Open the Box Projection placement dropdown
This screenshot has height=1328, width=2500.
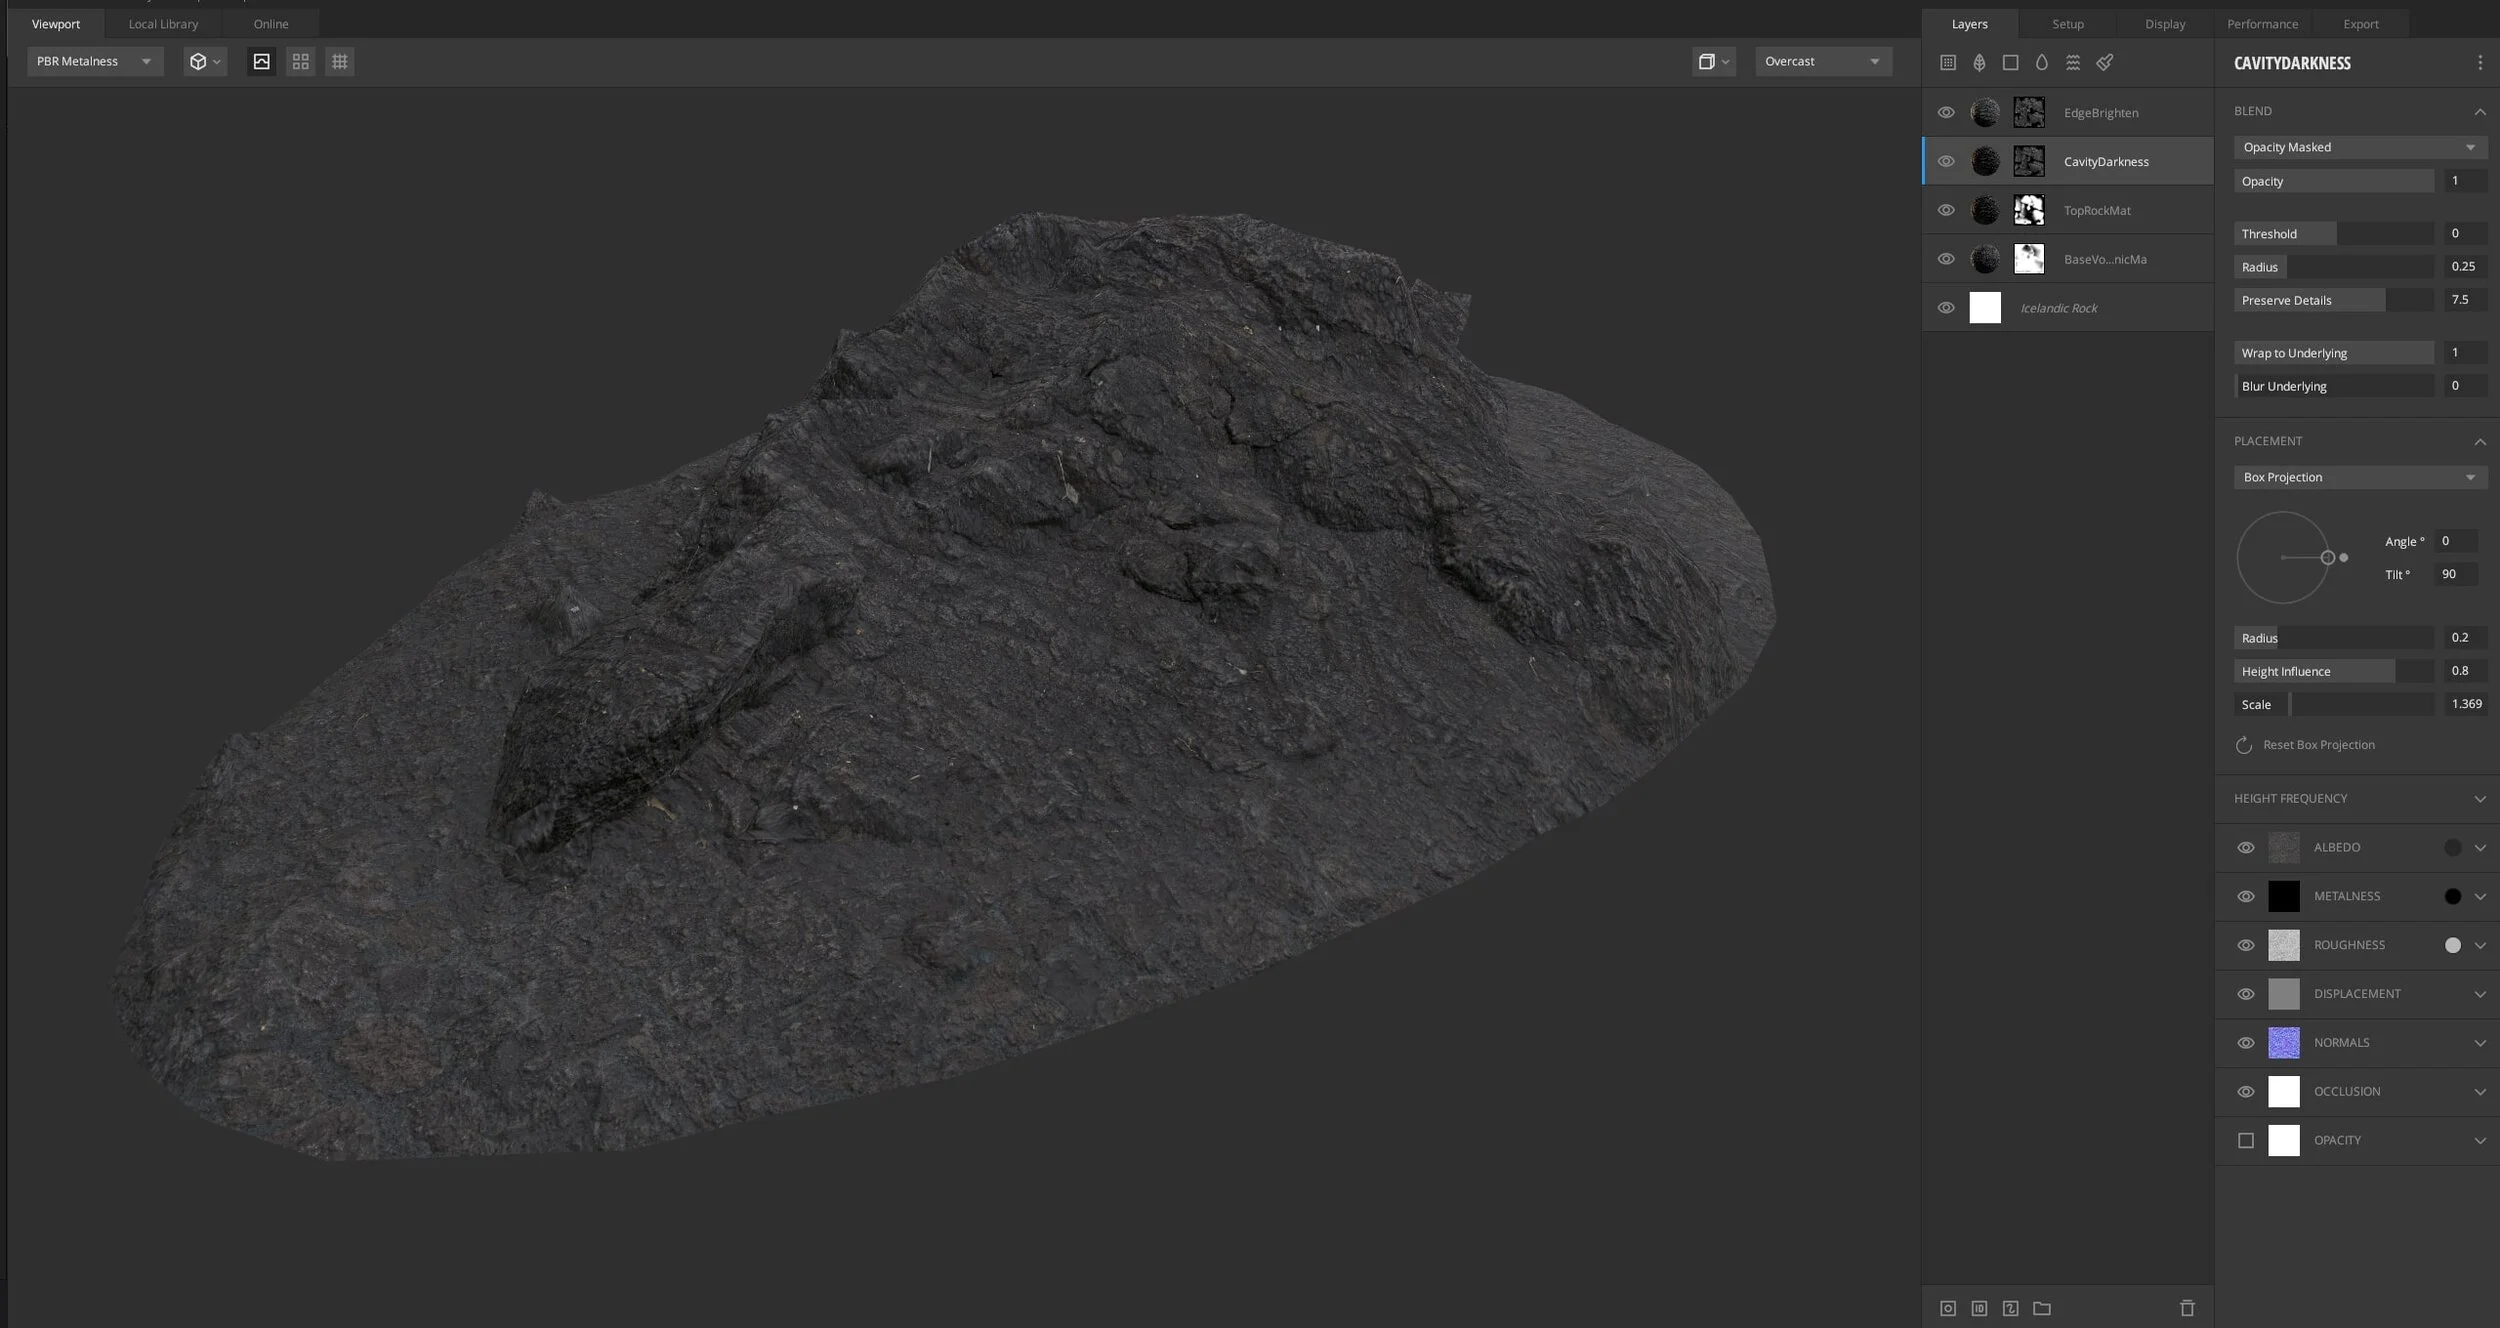pos(2359,477)
